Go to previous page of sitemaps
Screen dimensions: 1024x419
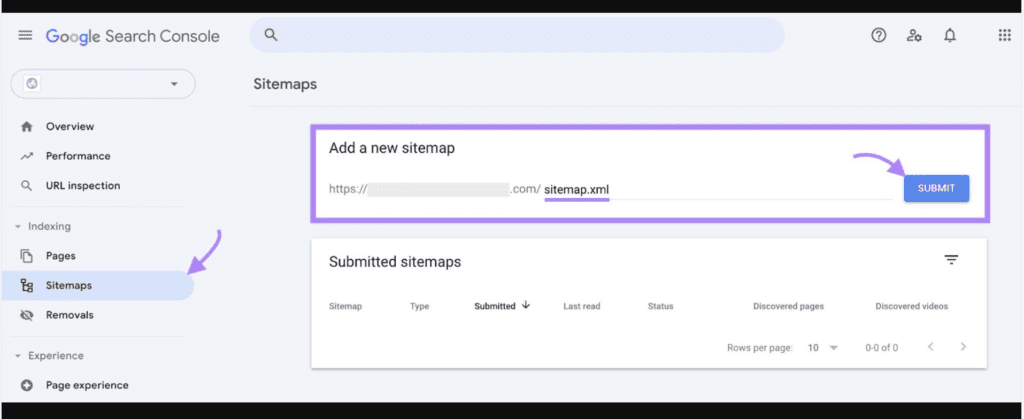931,347
